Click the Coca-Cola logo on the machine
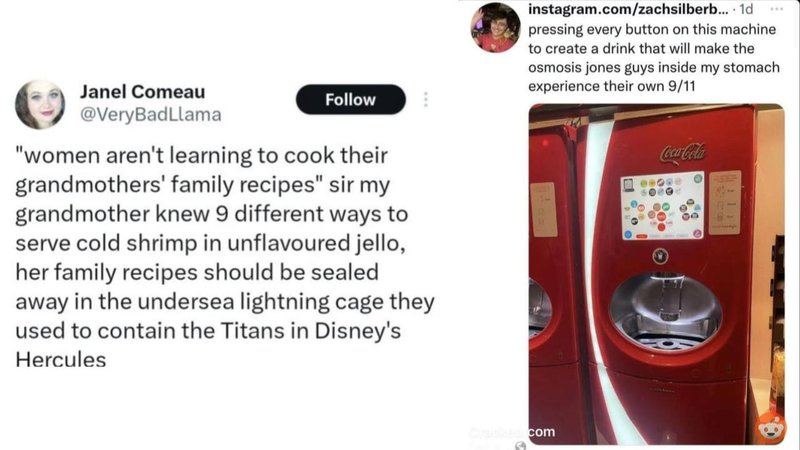800x450 pixels. [x=683, y=152]
